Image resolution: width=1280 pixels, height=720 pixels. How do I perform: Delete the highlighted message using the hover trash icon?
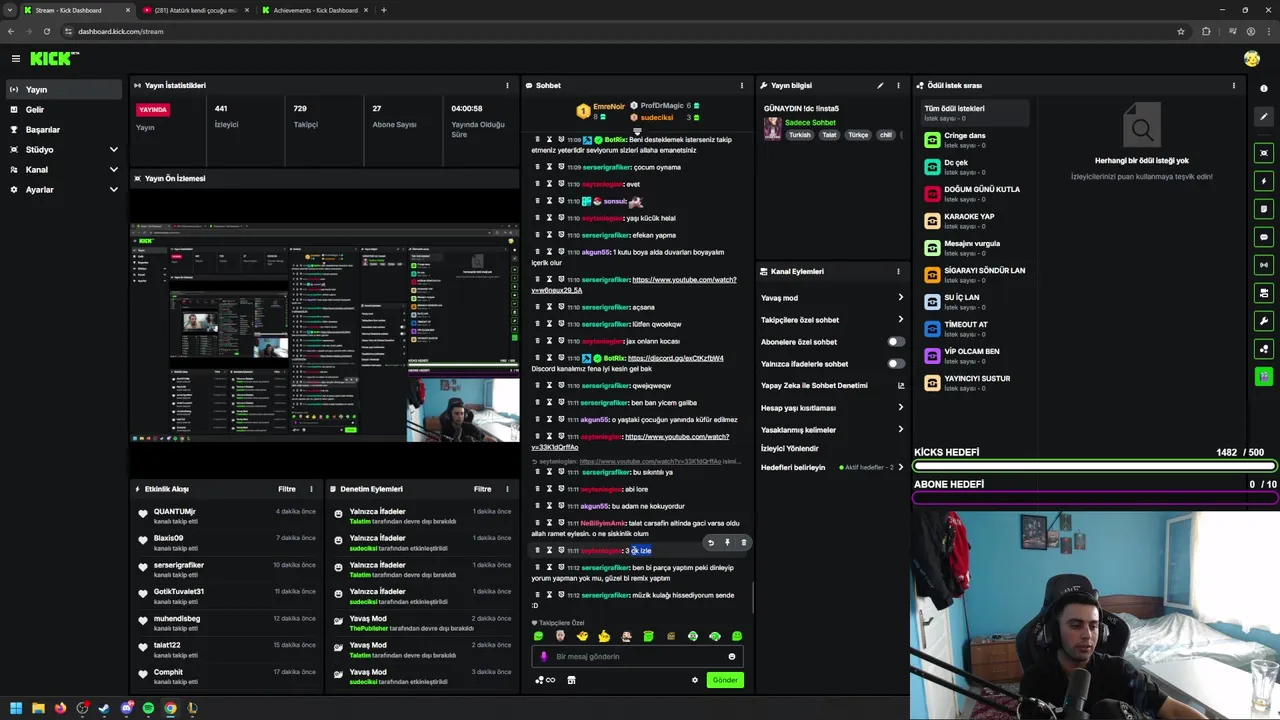point(743,543)
